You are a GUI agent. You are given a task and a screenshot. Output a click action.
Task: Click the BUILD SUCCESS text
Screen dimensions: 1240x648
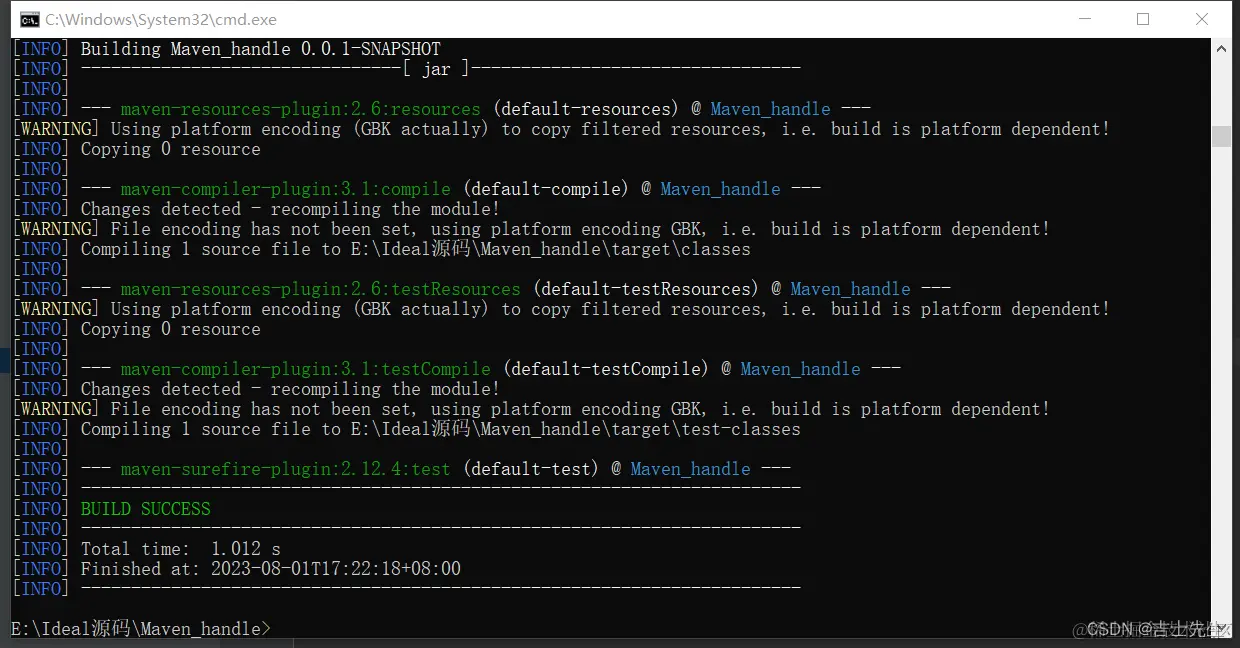(x=145, y=509)
